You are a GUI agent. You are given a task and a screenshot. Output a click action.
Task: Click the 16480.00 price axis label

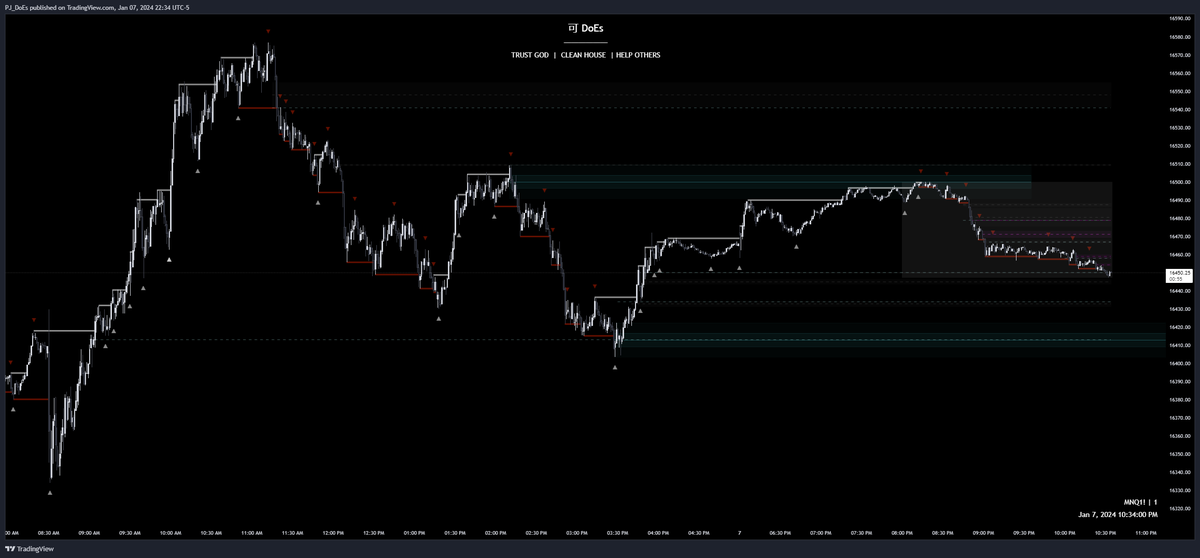[1178, 218]
